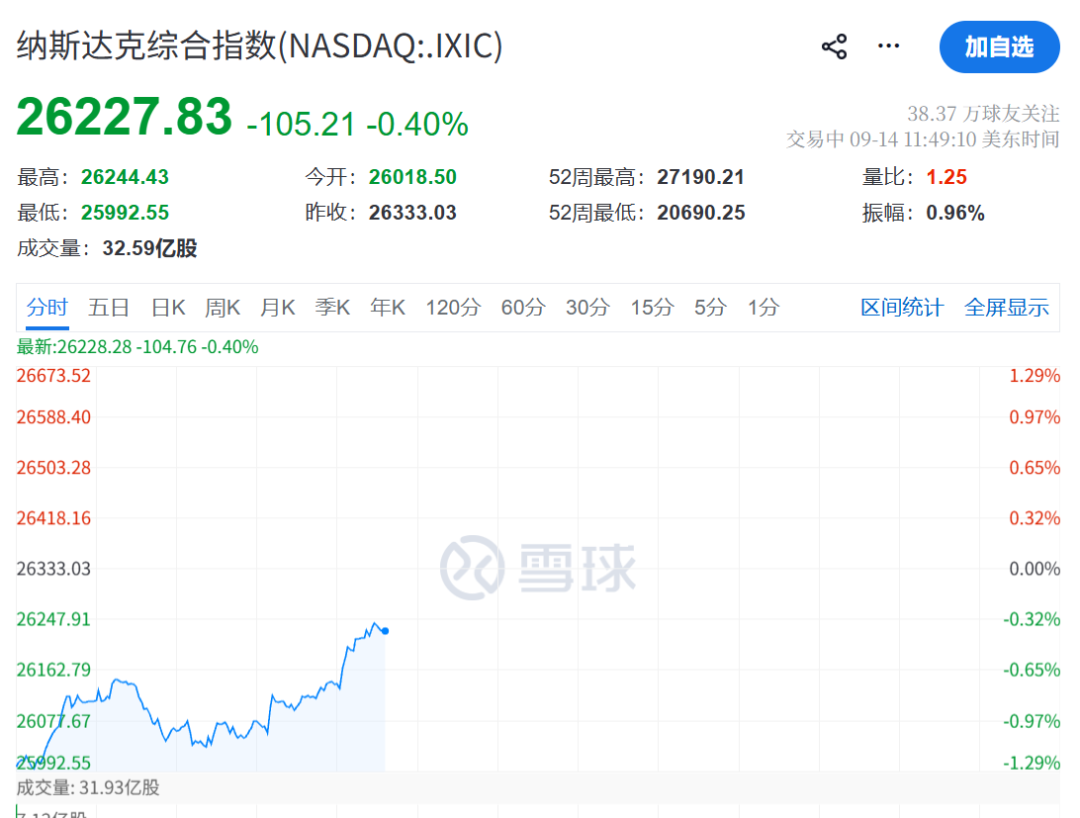1080x818 pixels.
Task: Open the three-dot more options menu
Action: click(x=889, y=46)
